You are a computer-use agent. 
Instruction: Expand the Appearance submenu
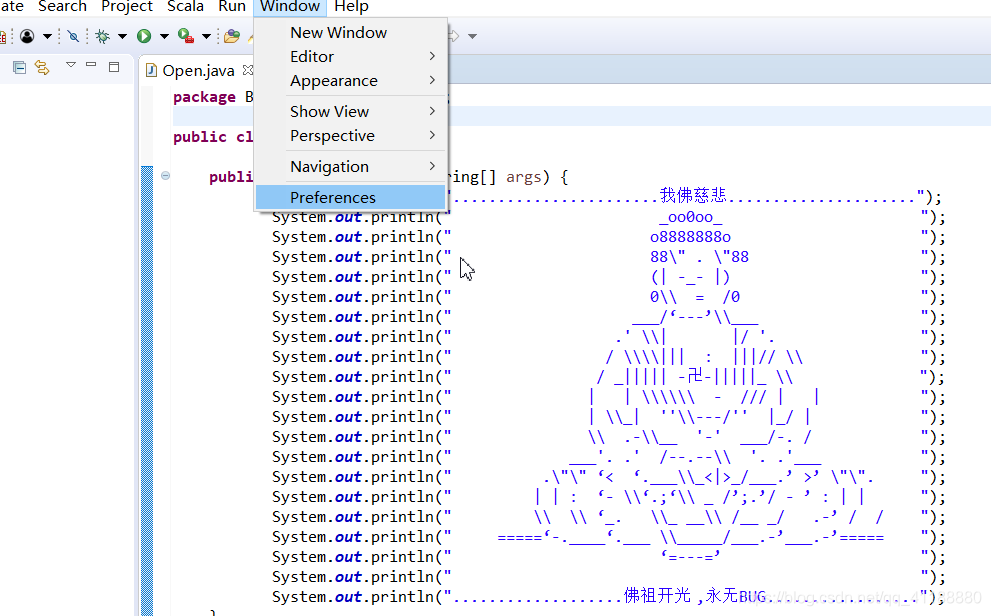pyautogui.click(x=351, y=81)
